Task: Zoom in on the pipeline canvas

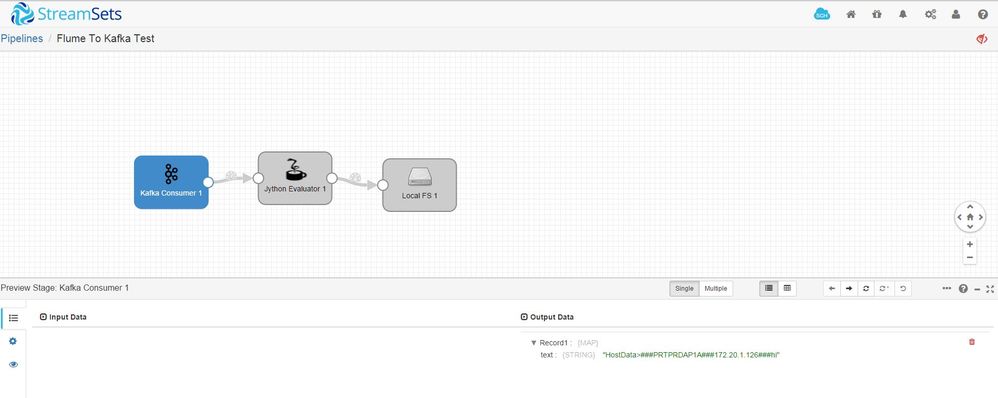Action: [970, 244]
